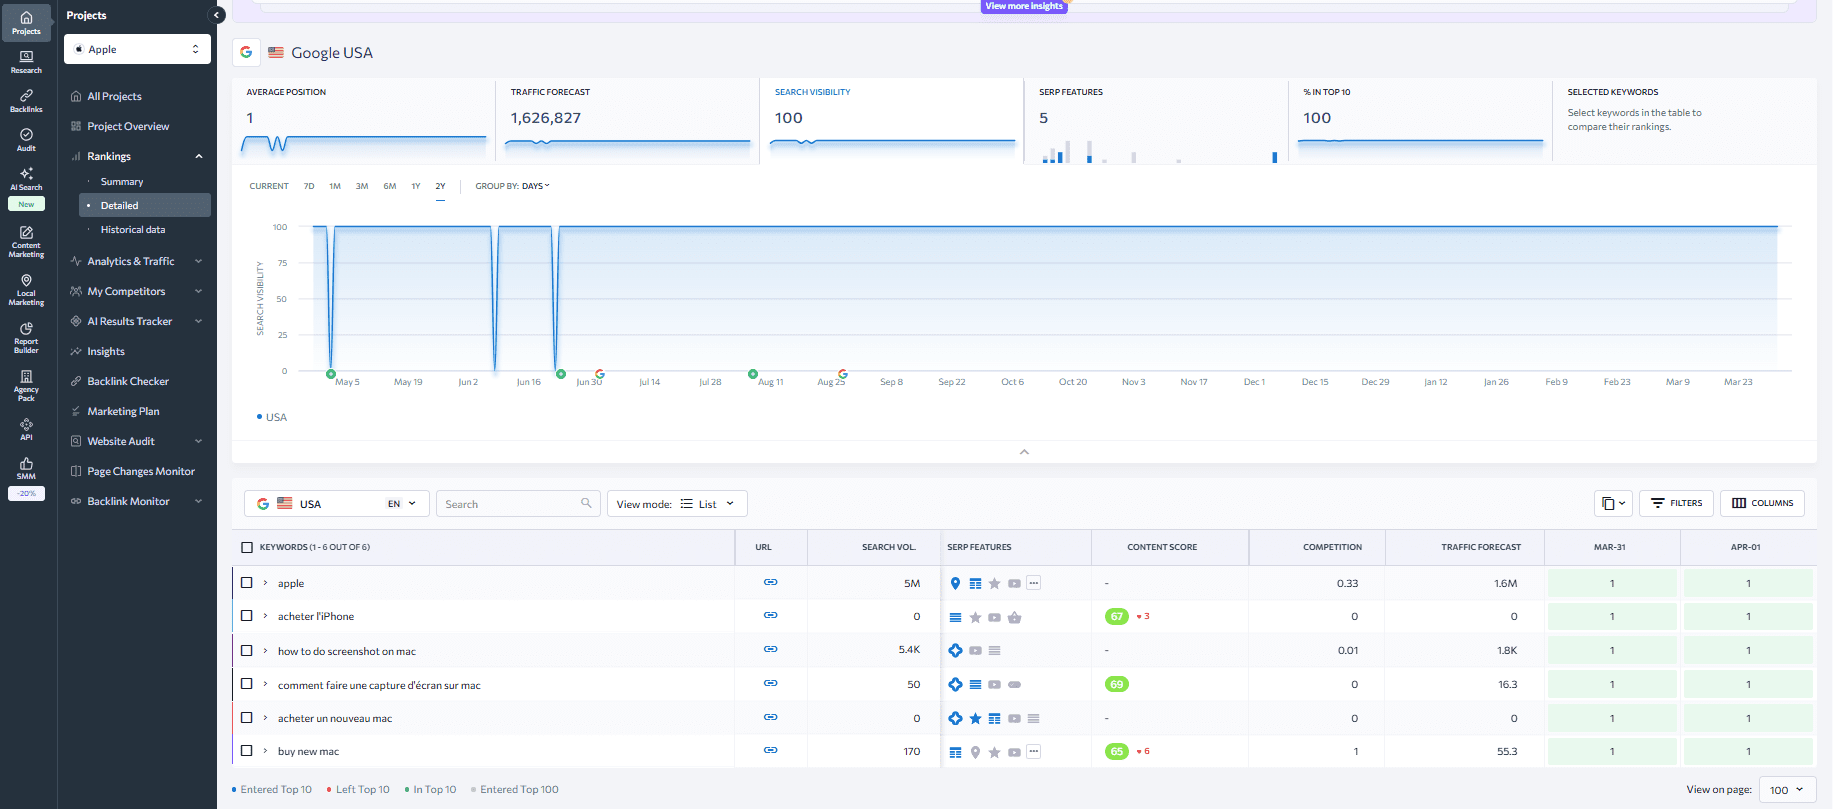Open the COLUMNS button

(x=1762, y=503)
